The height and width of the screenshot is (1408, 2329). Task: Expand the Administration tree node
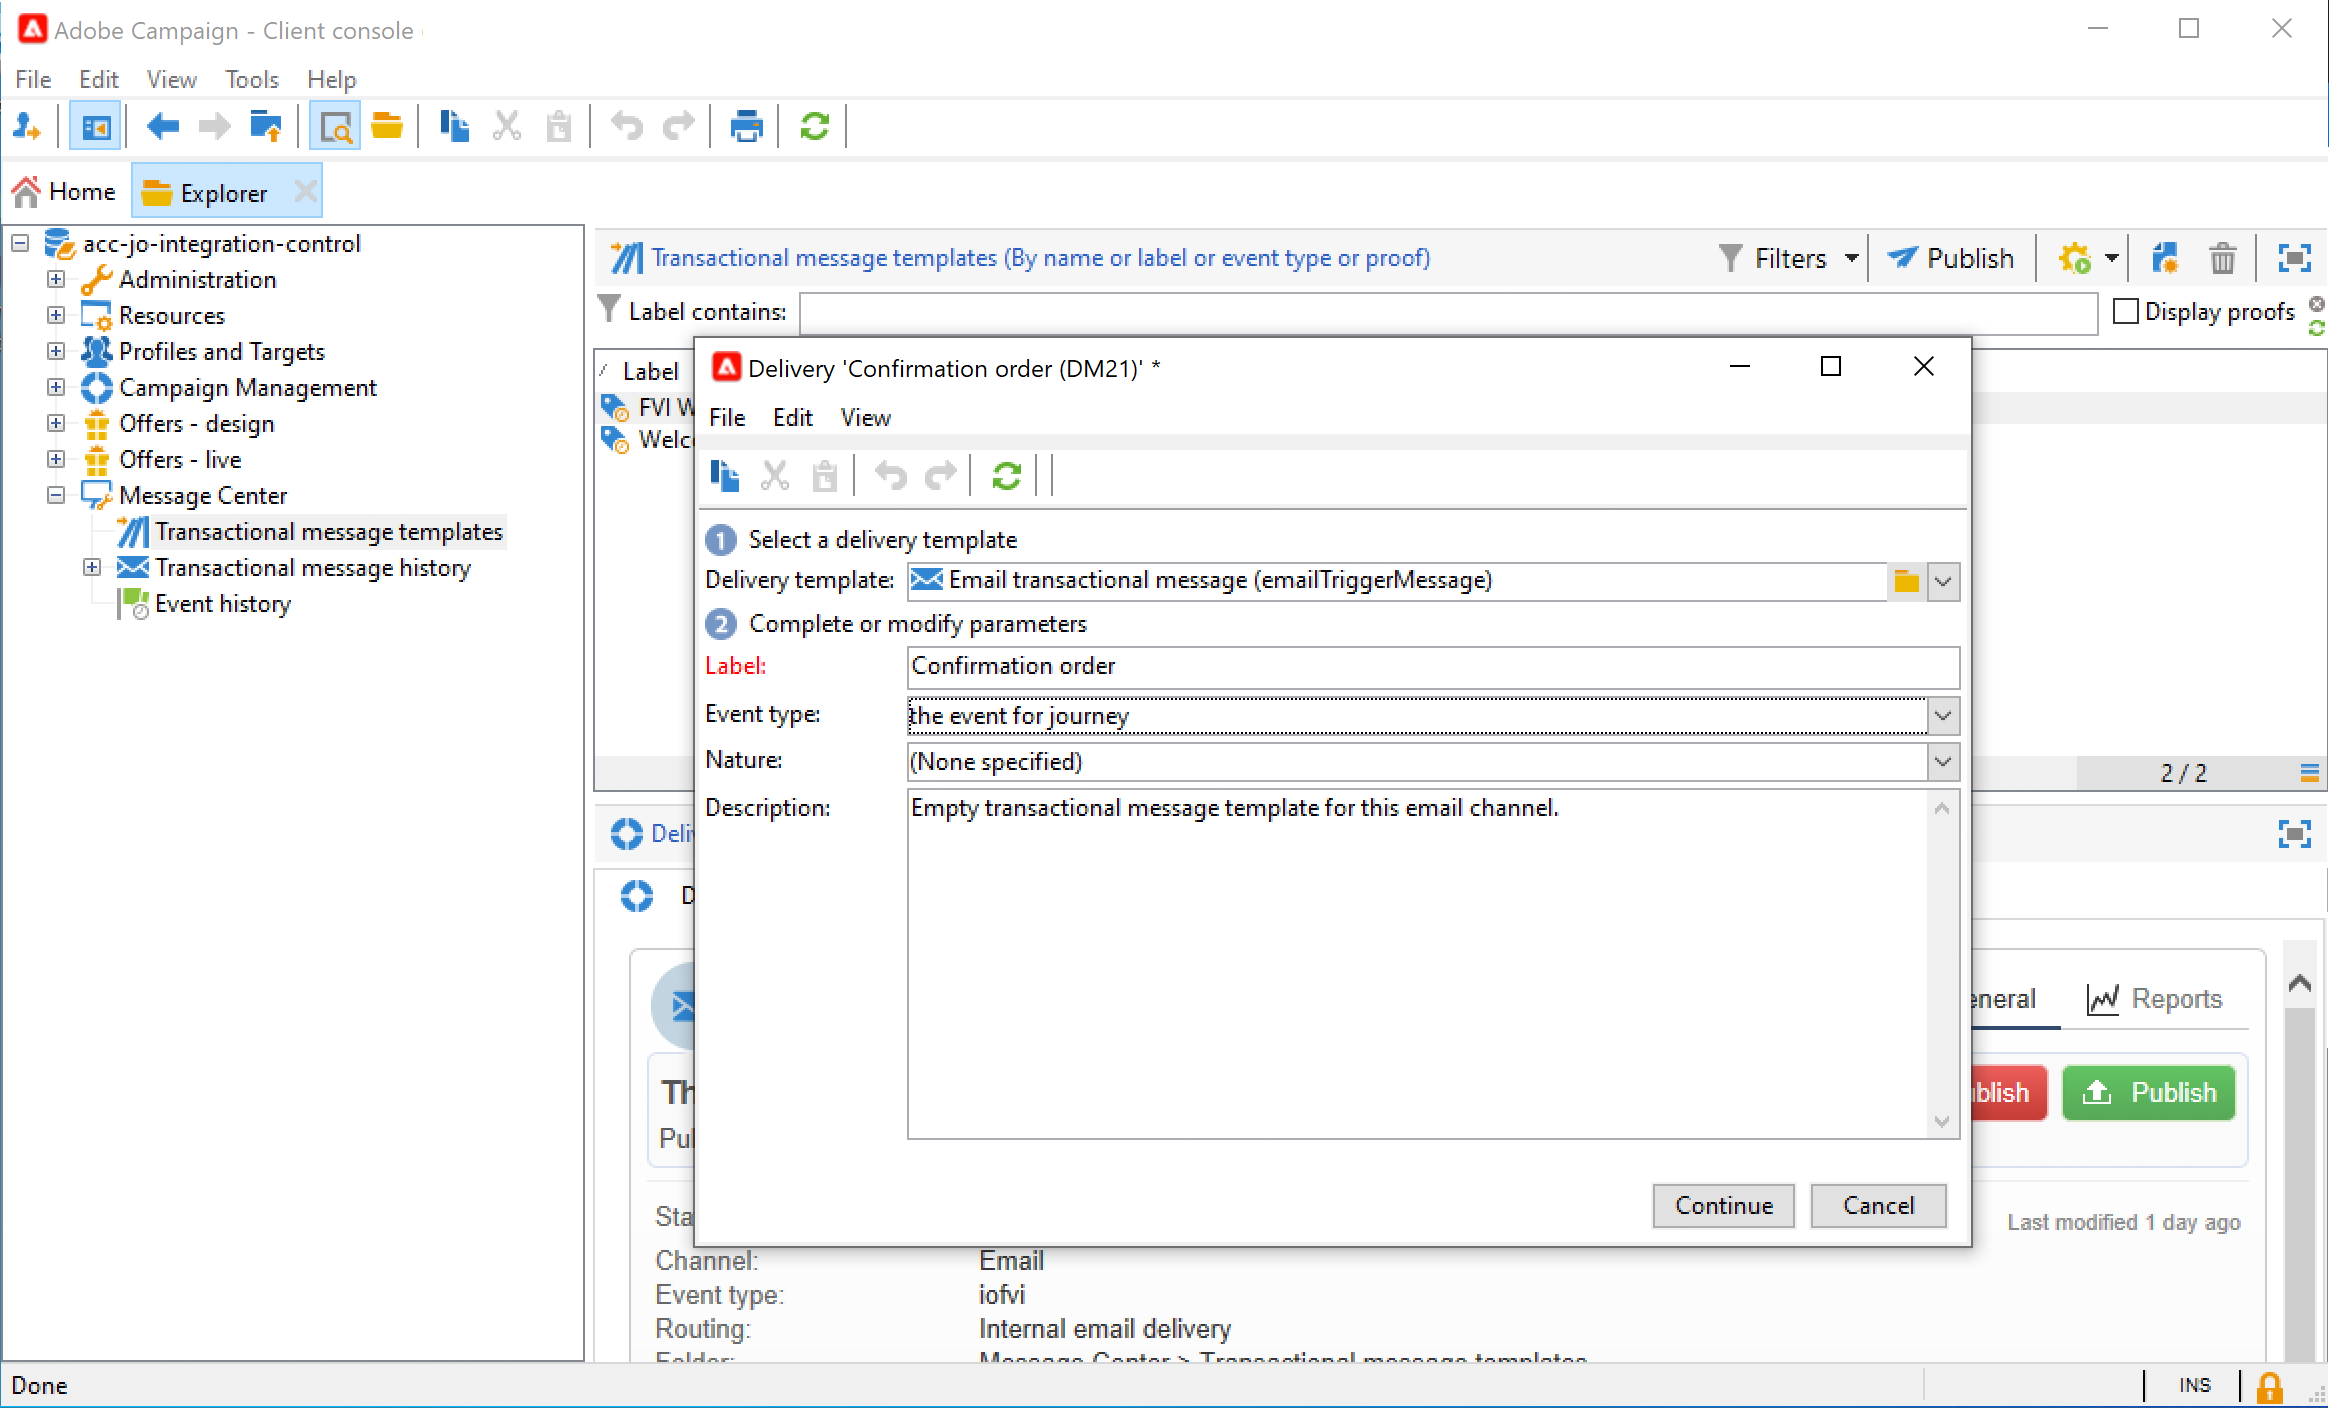click(x=56, y=279)
